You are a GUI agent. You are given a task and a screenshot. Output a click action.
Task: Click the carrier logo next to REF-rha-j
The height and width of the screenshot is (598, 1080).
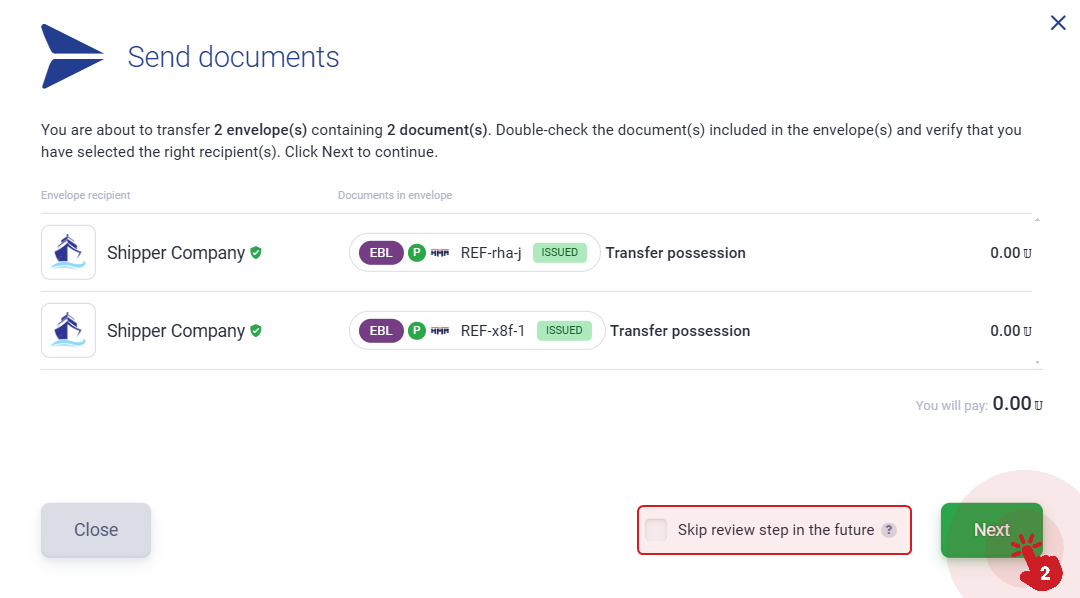point(440,253)
